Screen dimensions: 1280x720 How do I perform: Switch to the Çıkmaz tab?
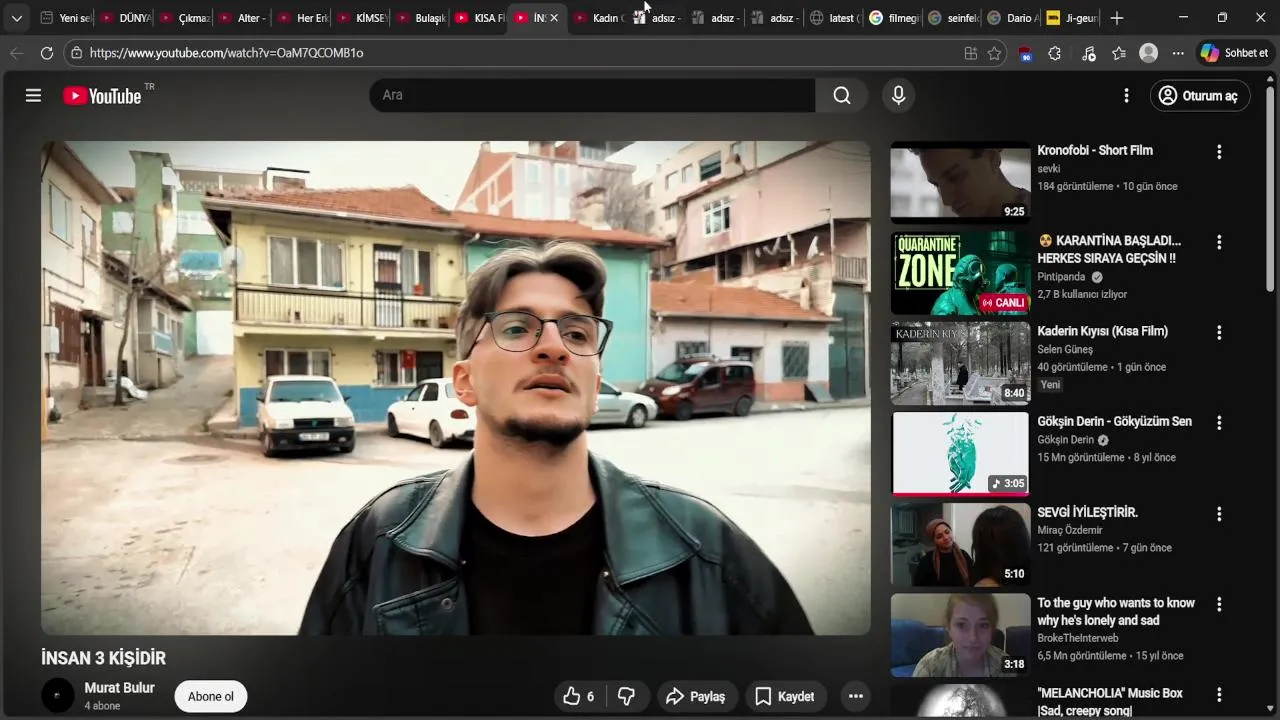coord(183,18)
